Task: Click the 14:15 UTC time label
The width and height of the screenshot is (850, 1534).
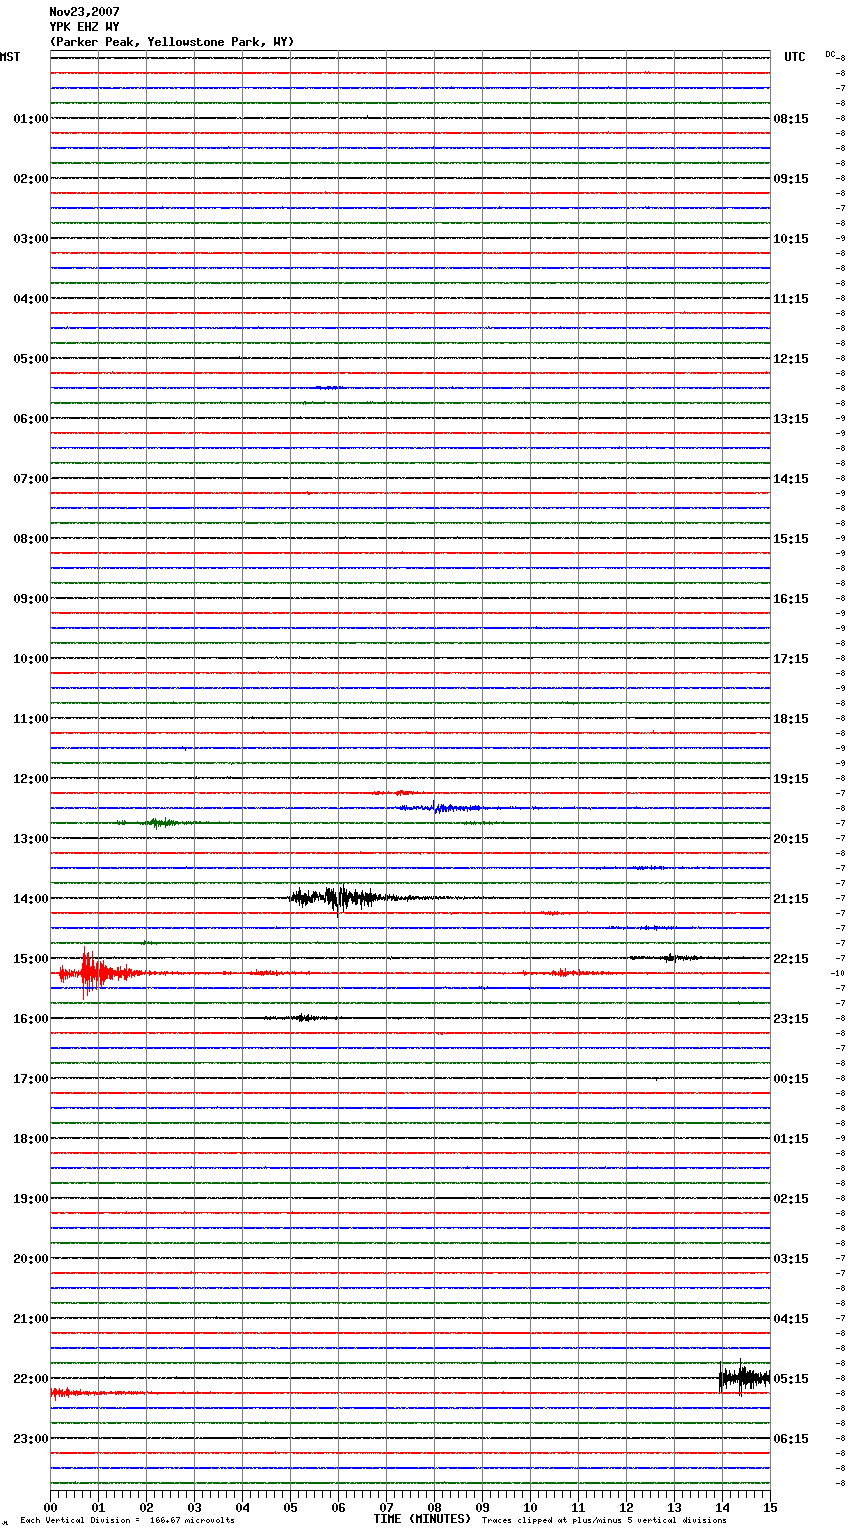Action: coord(791,479)
